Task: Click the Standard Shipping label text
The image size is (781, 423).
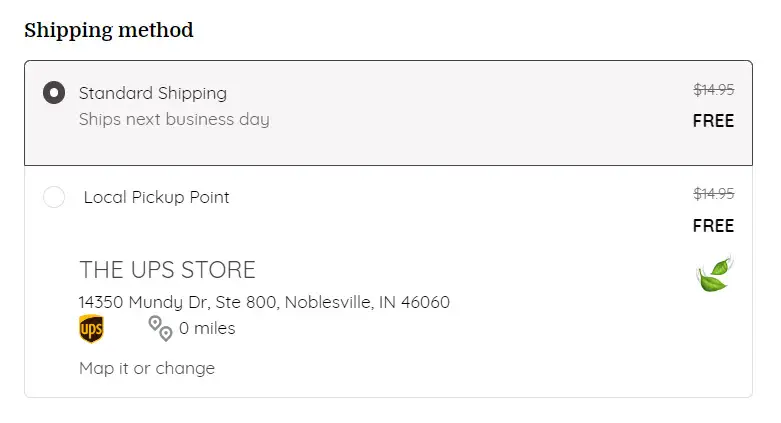Action: coord(153,93)
